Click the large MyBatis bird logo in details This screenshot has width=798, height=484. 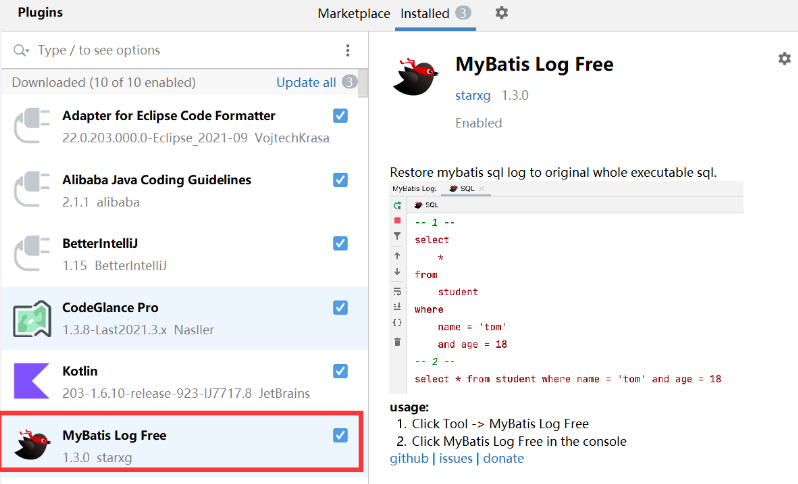(x=415, y=77)
